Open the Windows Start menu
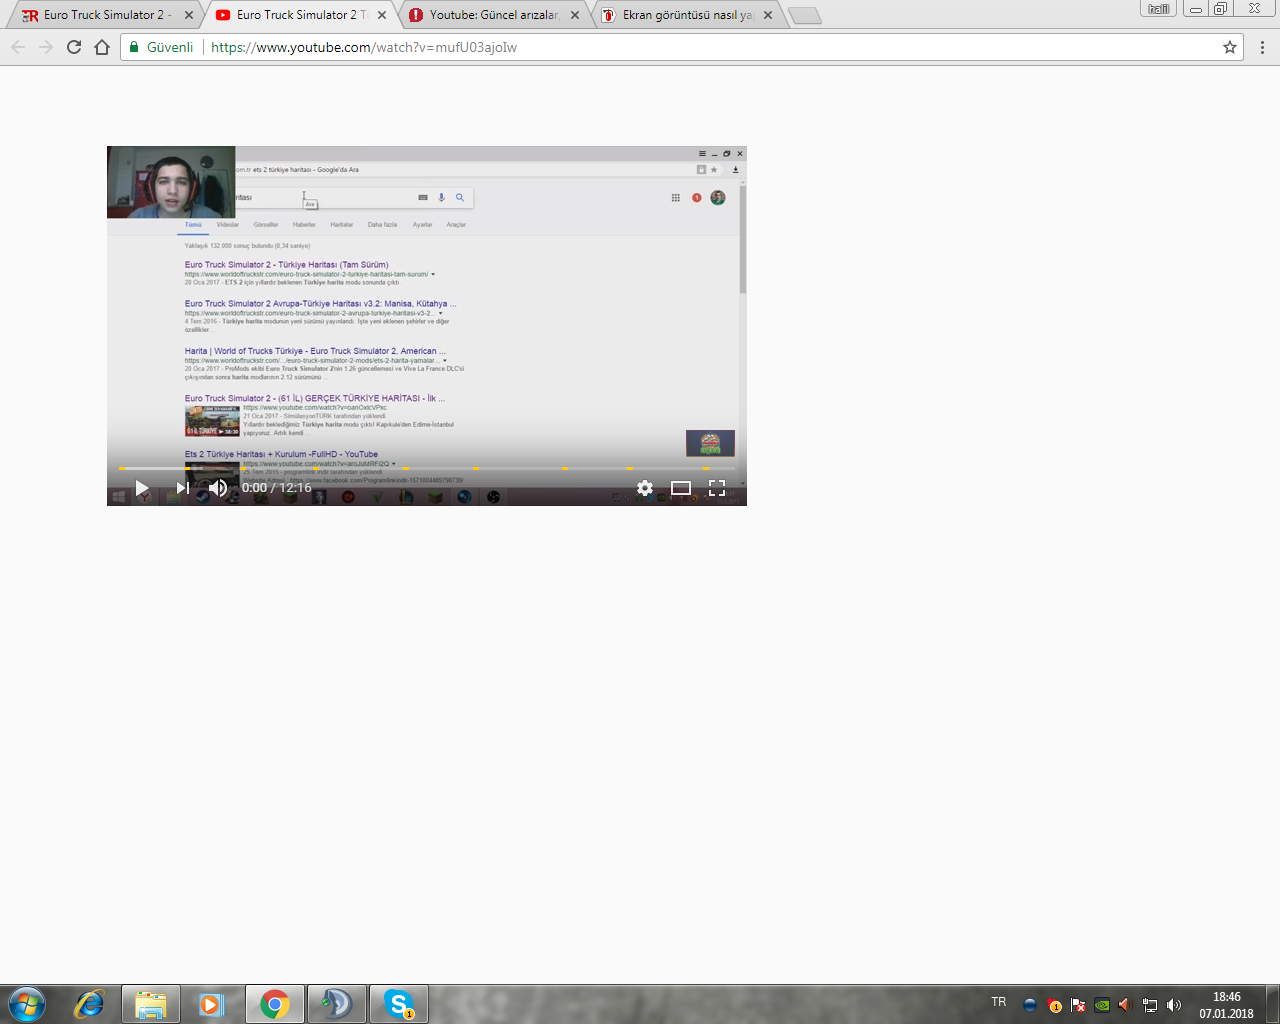 (x=25, y=1004)
